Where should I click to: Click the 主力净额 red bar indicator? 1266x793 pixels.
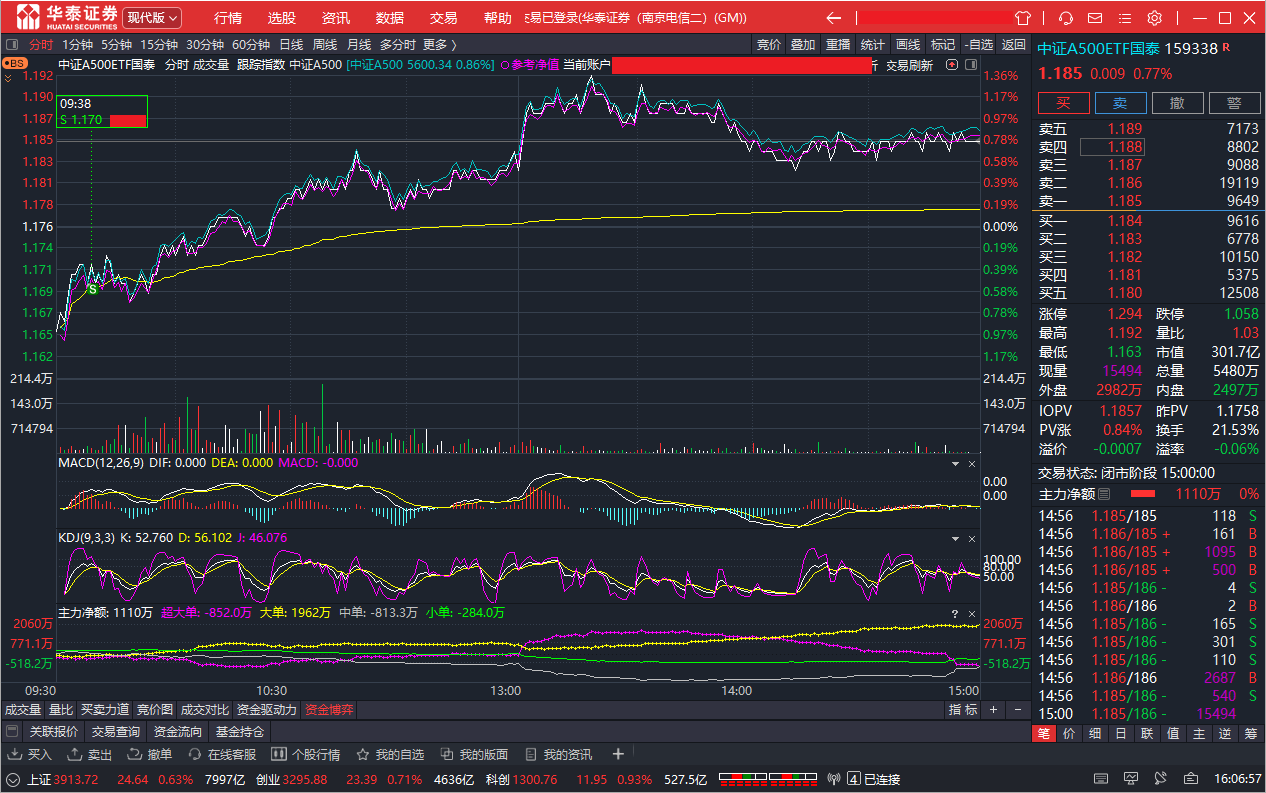click(1142, 494)
